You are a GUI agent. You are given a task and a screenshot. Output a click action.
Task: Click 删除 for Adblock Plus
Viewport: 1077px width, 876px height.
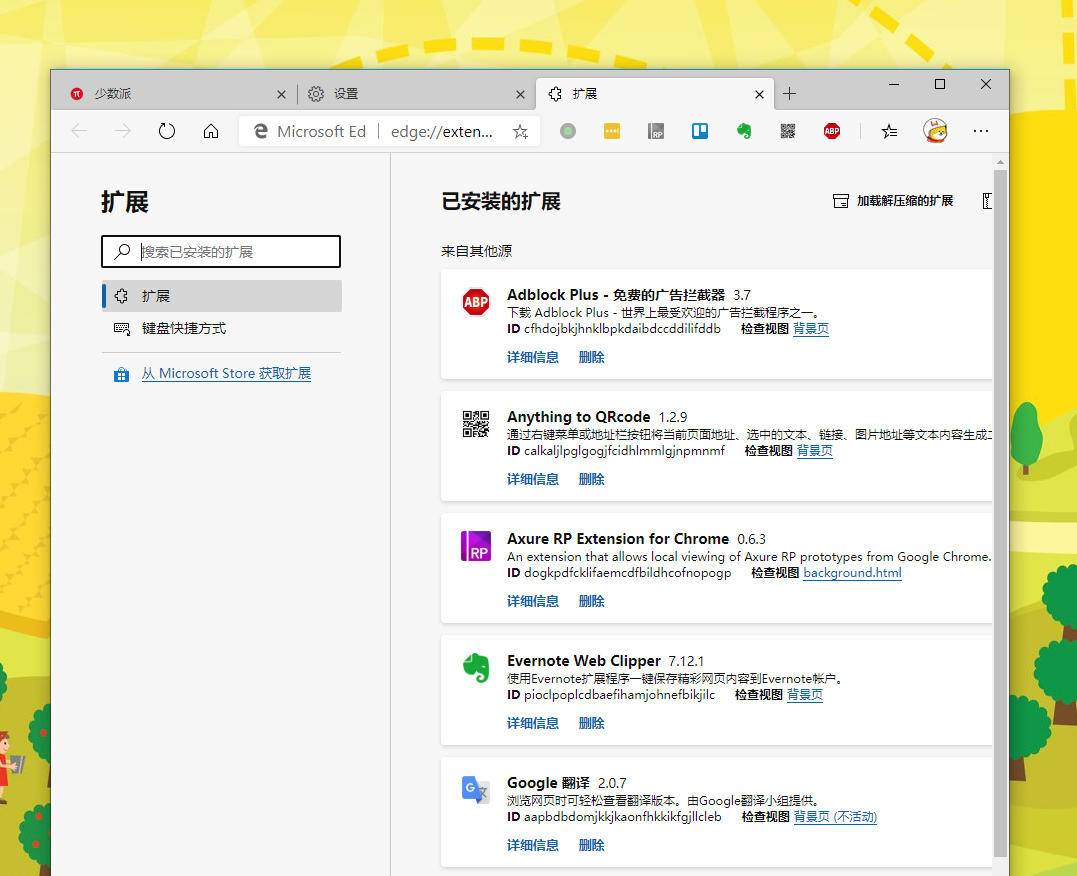tap(591, 357)
